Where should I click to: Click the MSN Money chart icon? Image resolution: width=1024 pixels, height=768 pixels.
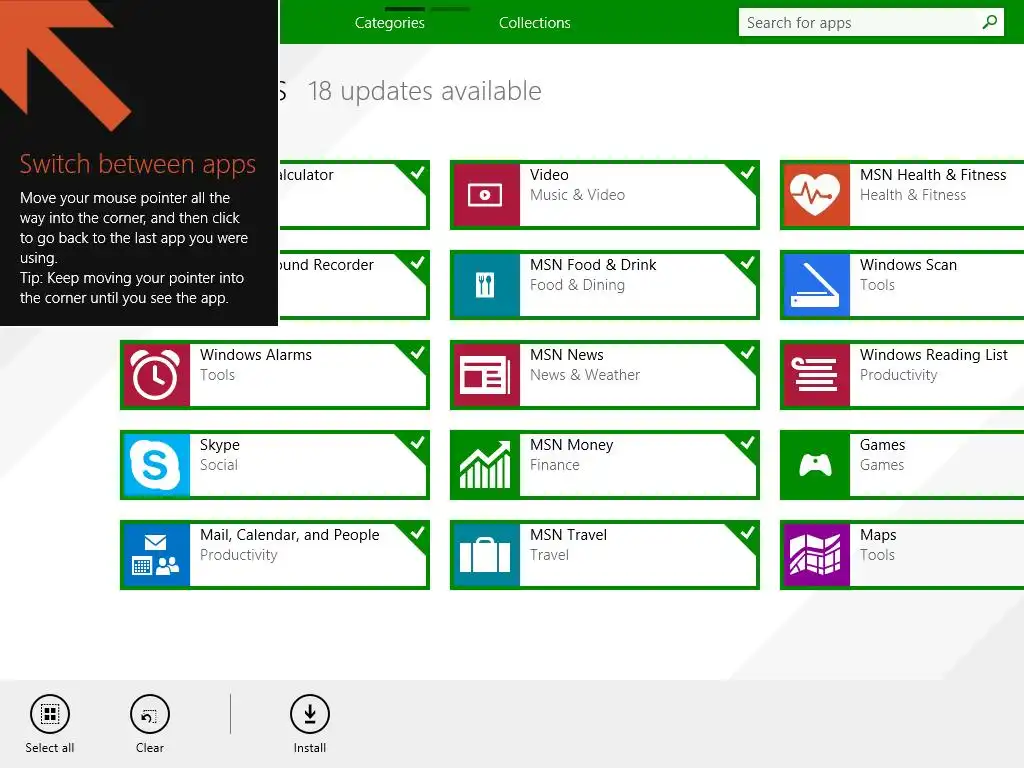(x=485, y=465)
